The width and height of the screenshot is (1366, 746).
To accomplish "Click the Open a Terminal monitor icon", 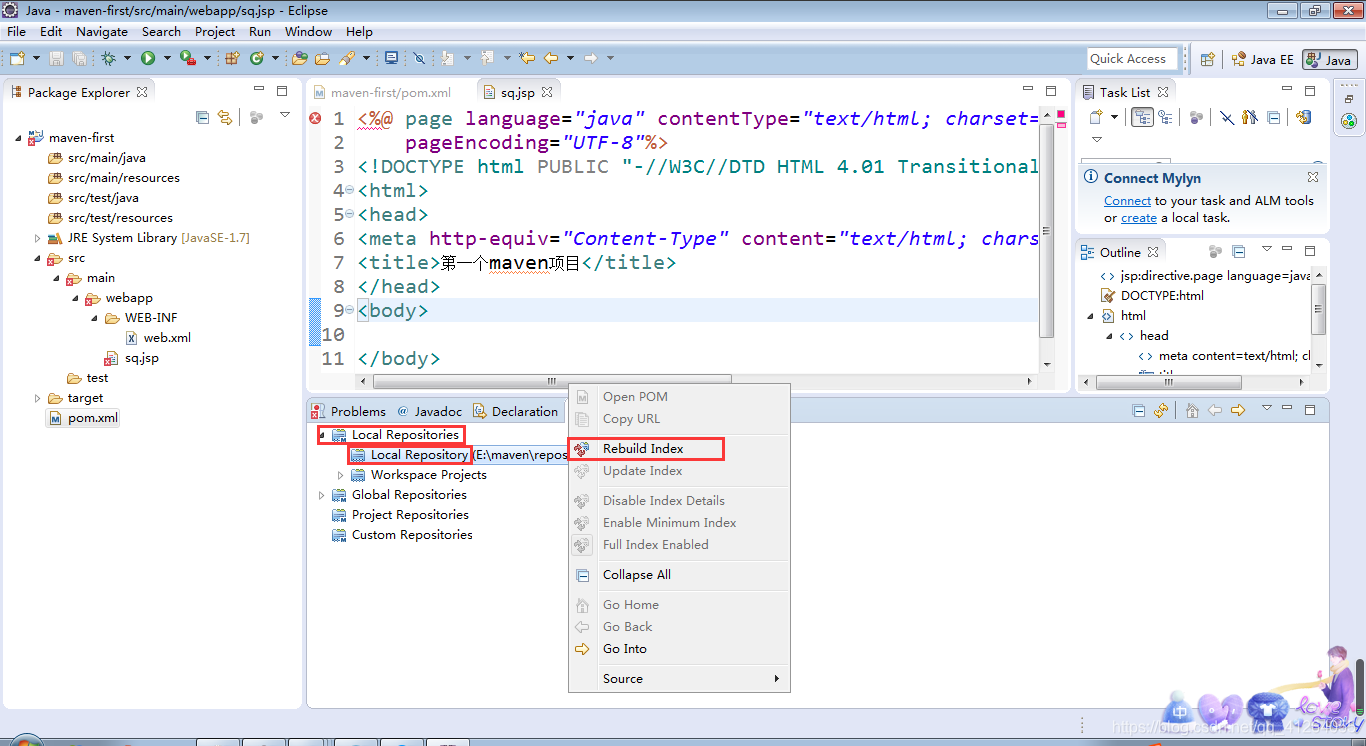I will point(391,58).
